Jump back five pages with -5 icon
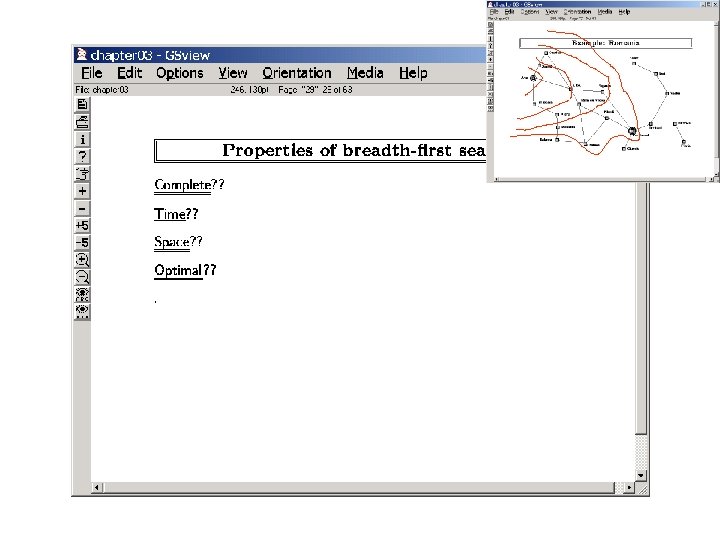The width and height of the screenshot is (720, 540). tap(82, 242)
